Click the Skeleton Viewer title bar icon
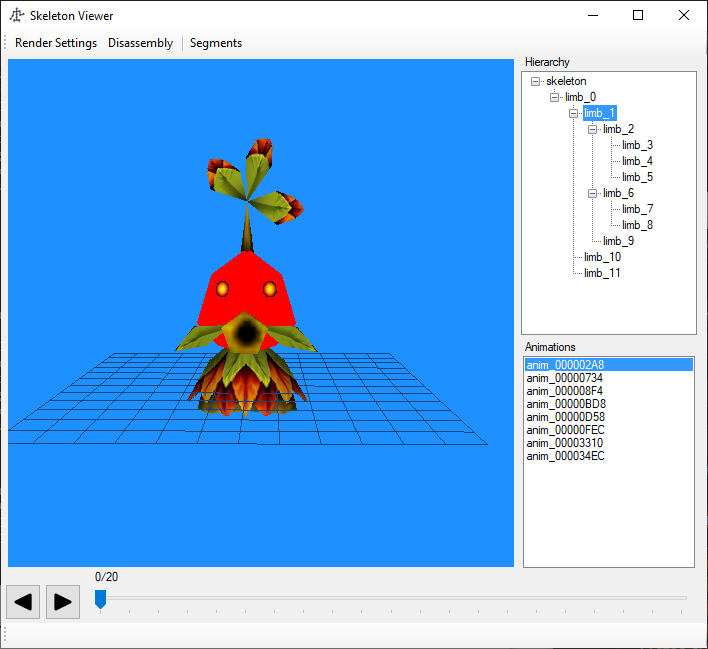708x649 pixels. click(17, 15)
